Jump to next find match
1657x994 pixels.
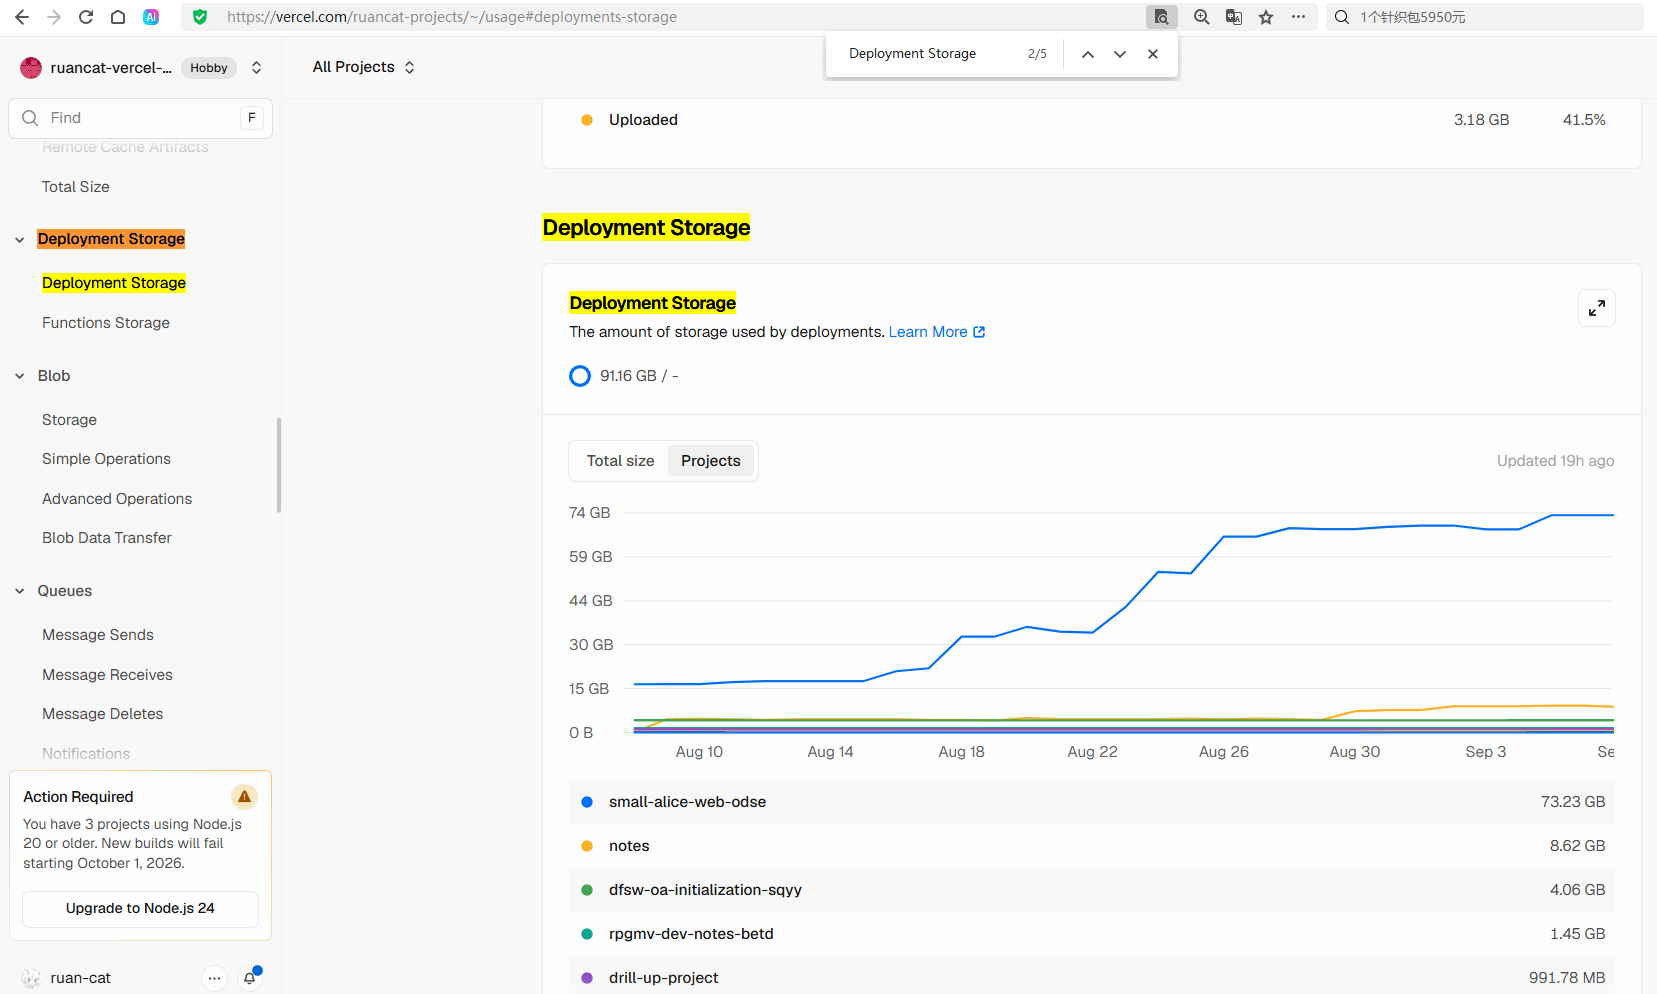[x=1120, y=54]
